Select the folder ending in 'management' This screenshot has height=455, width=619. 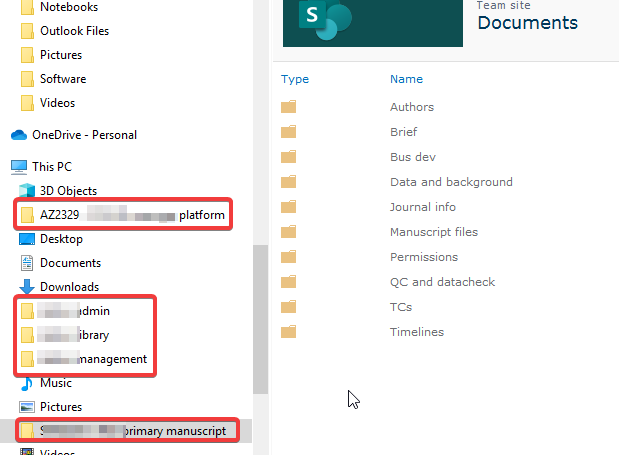coord(84,359)
